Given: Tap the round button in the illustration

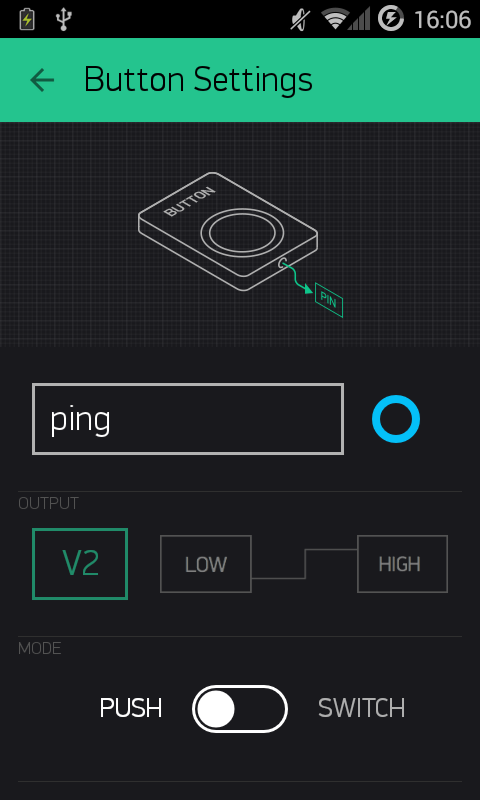Looking at the screenshot, I should pyautogui.click(x=241, y=234).
